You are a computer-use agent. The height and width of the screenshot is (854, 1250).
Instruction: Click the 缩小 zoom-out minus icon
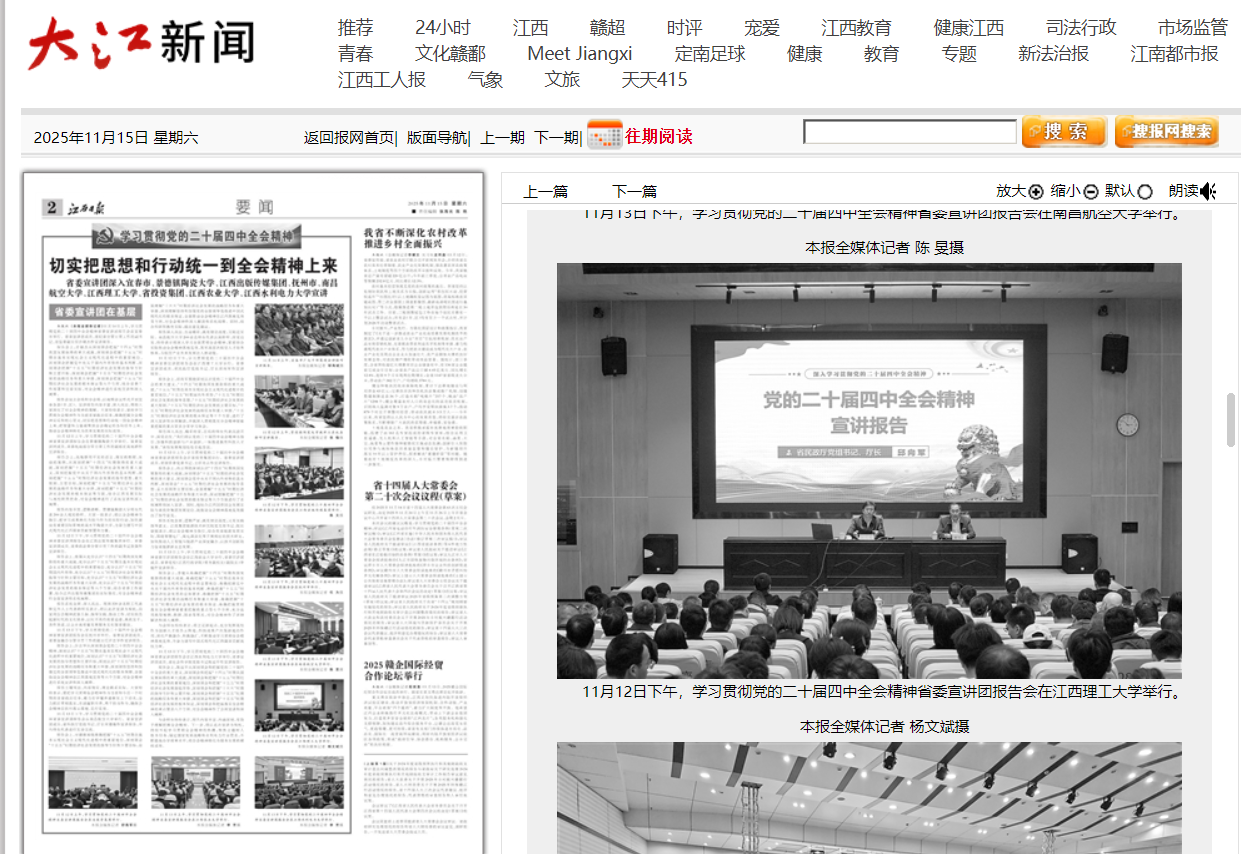click(1091, 192)
